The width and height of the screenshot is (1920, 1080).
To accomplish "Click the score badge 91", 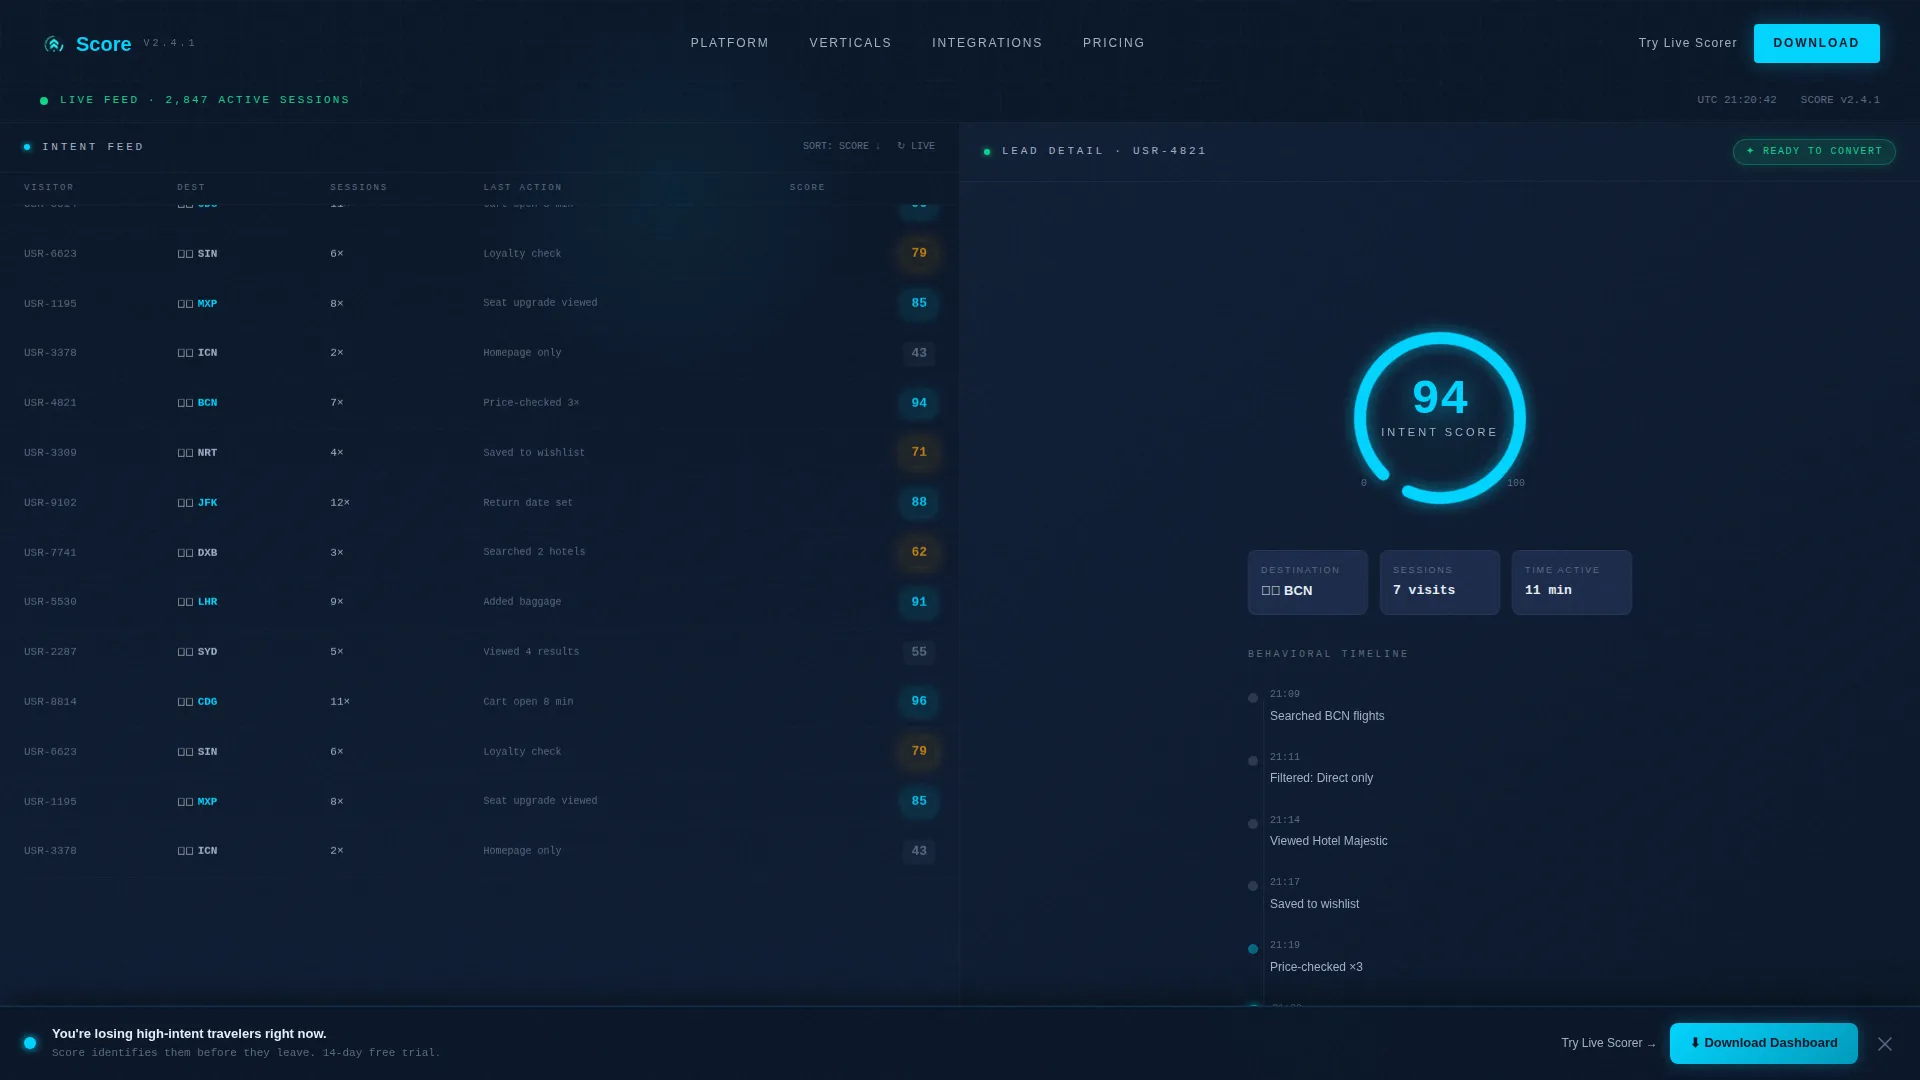I will tap(919, 602).
